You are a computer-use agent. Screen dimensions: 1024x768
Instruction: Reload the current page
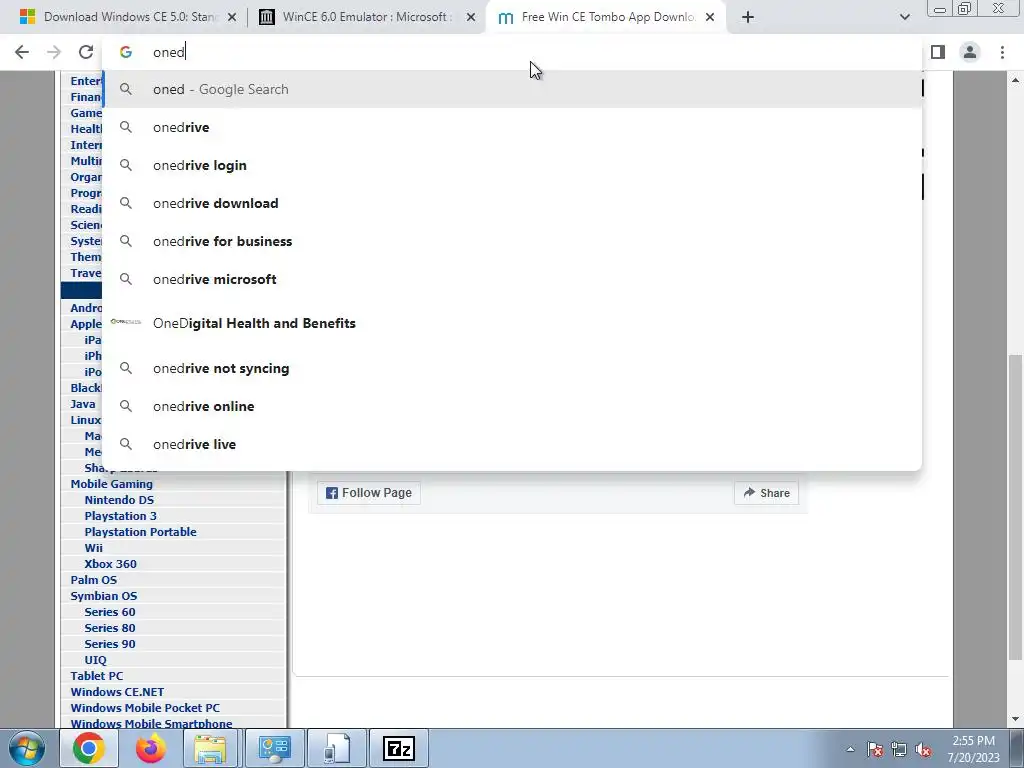point(86,52)
